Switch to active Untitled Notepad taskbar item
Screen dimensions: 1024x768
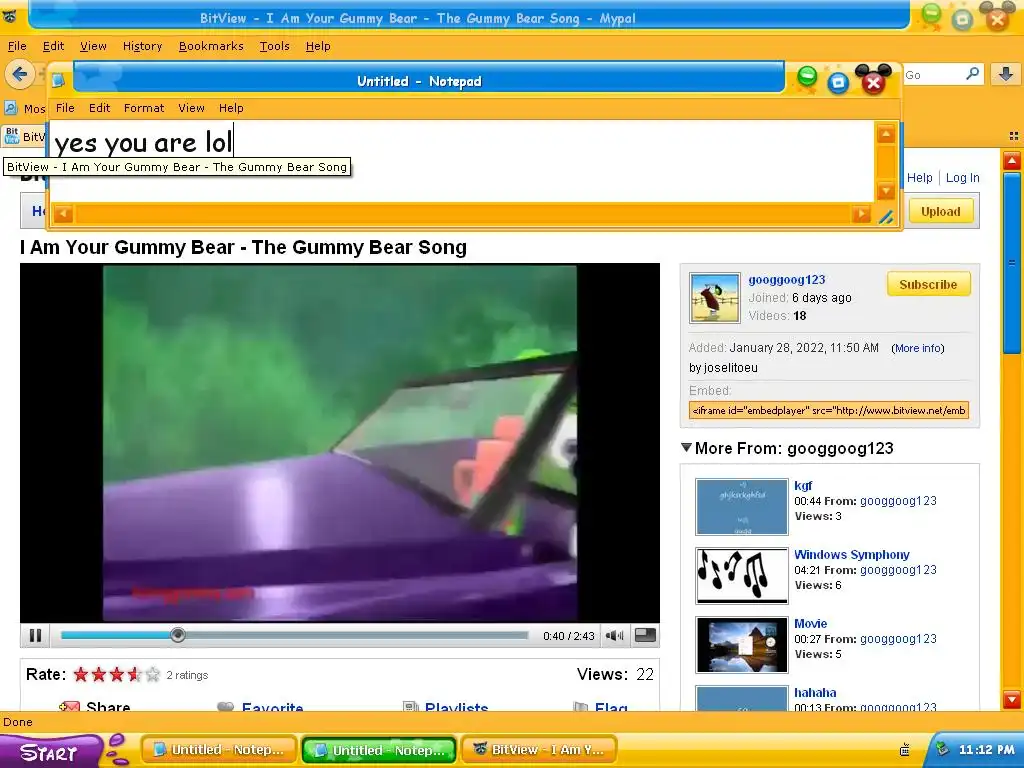[379, 750]
